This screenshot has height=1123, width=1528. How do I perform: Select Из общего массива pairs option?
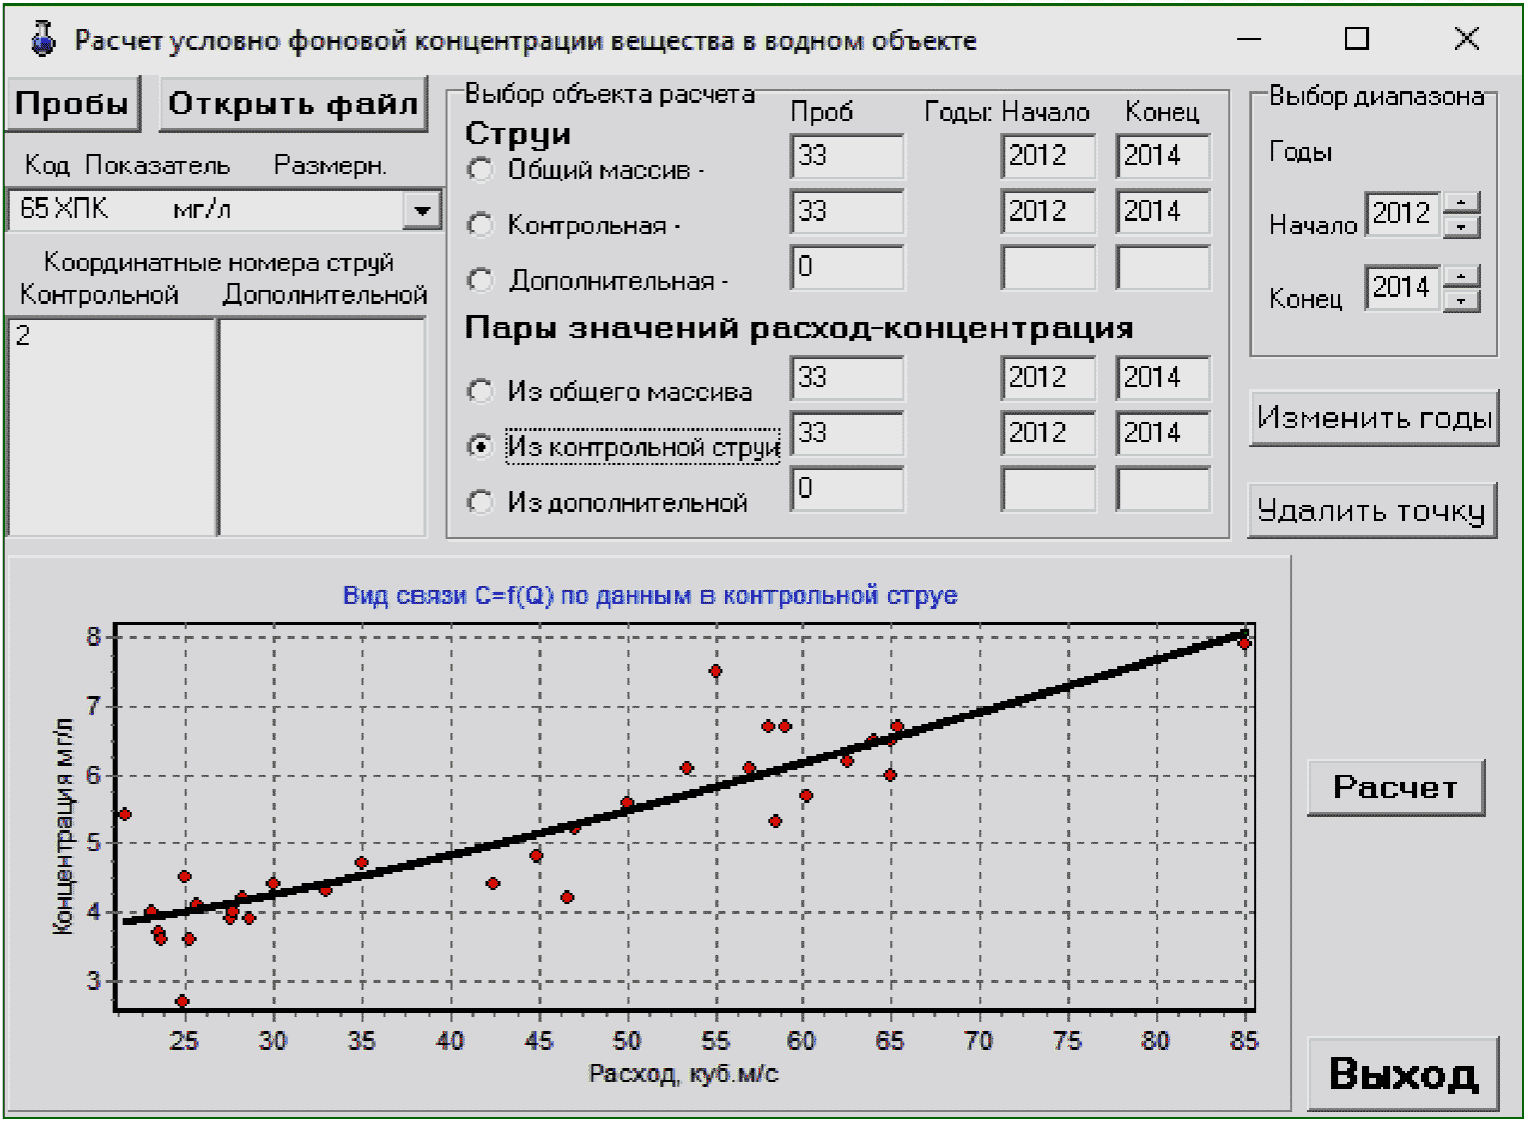point(480,391)
